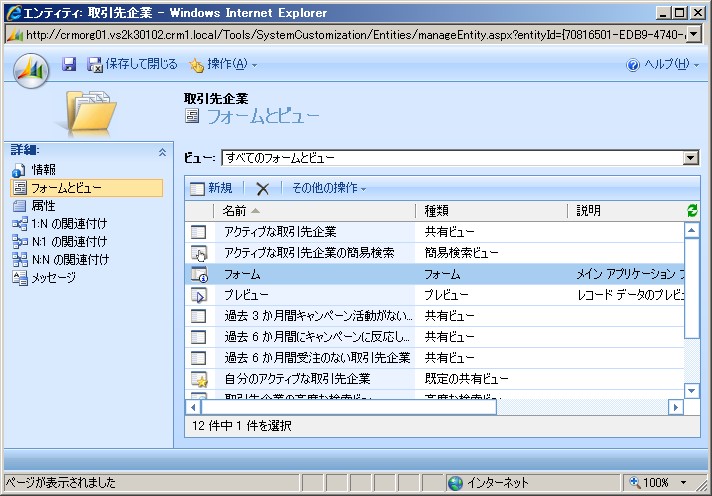This screenshot has height=496, width=712.
Task: Open N:1 の関連付け relationships
Action: tap(69, 241)
